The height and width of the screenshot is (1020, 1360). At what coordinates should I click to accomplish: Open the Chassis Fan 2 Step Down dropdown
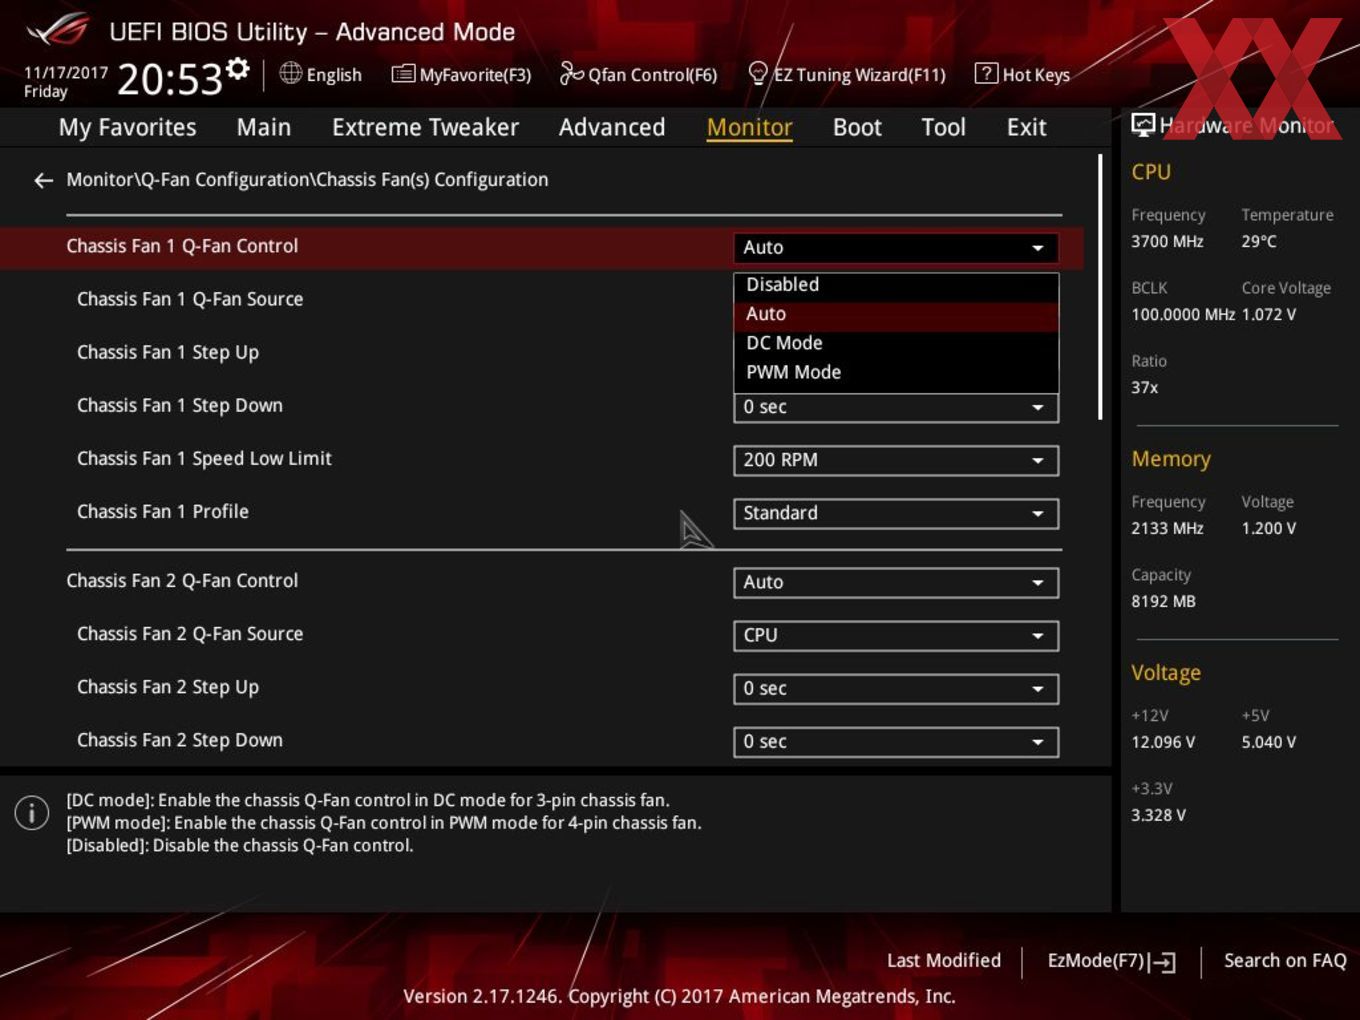(x=896, y=741)
